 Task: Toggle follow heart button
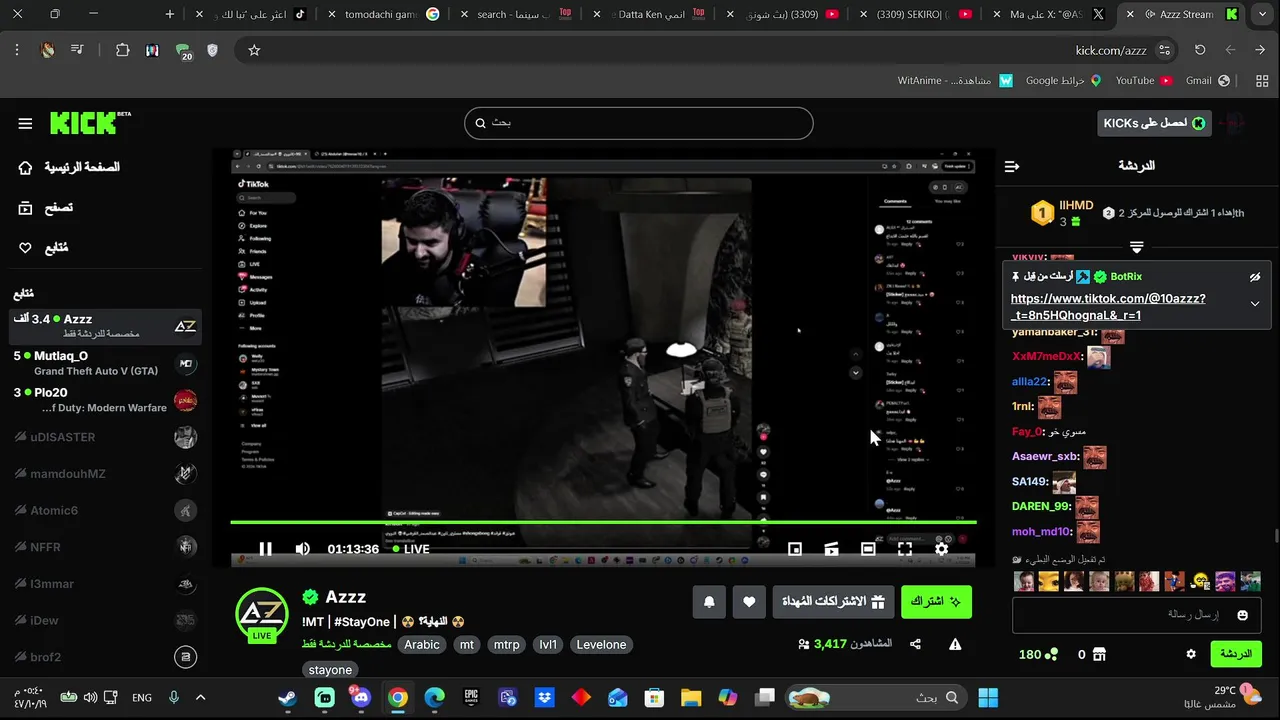pyautogui.click(x=749, y=602)
